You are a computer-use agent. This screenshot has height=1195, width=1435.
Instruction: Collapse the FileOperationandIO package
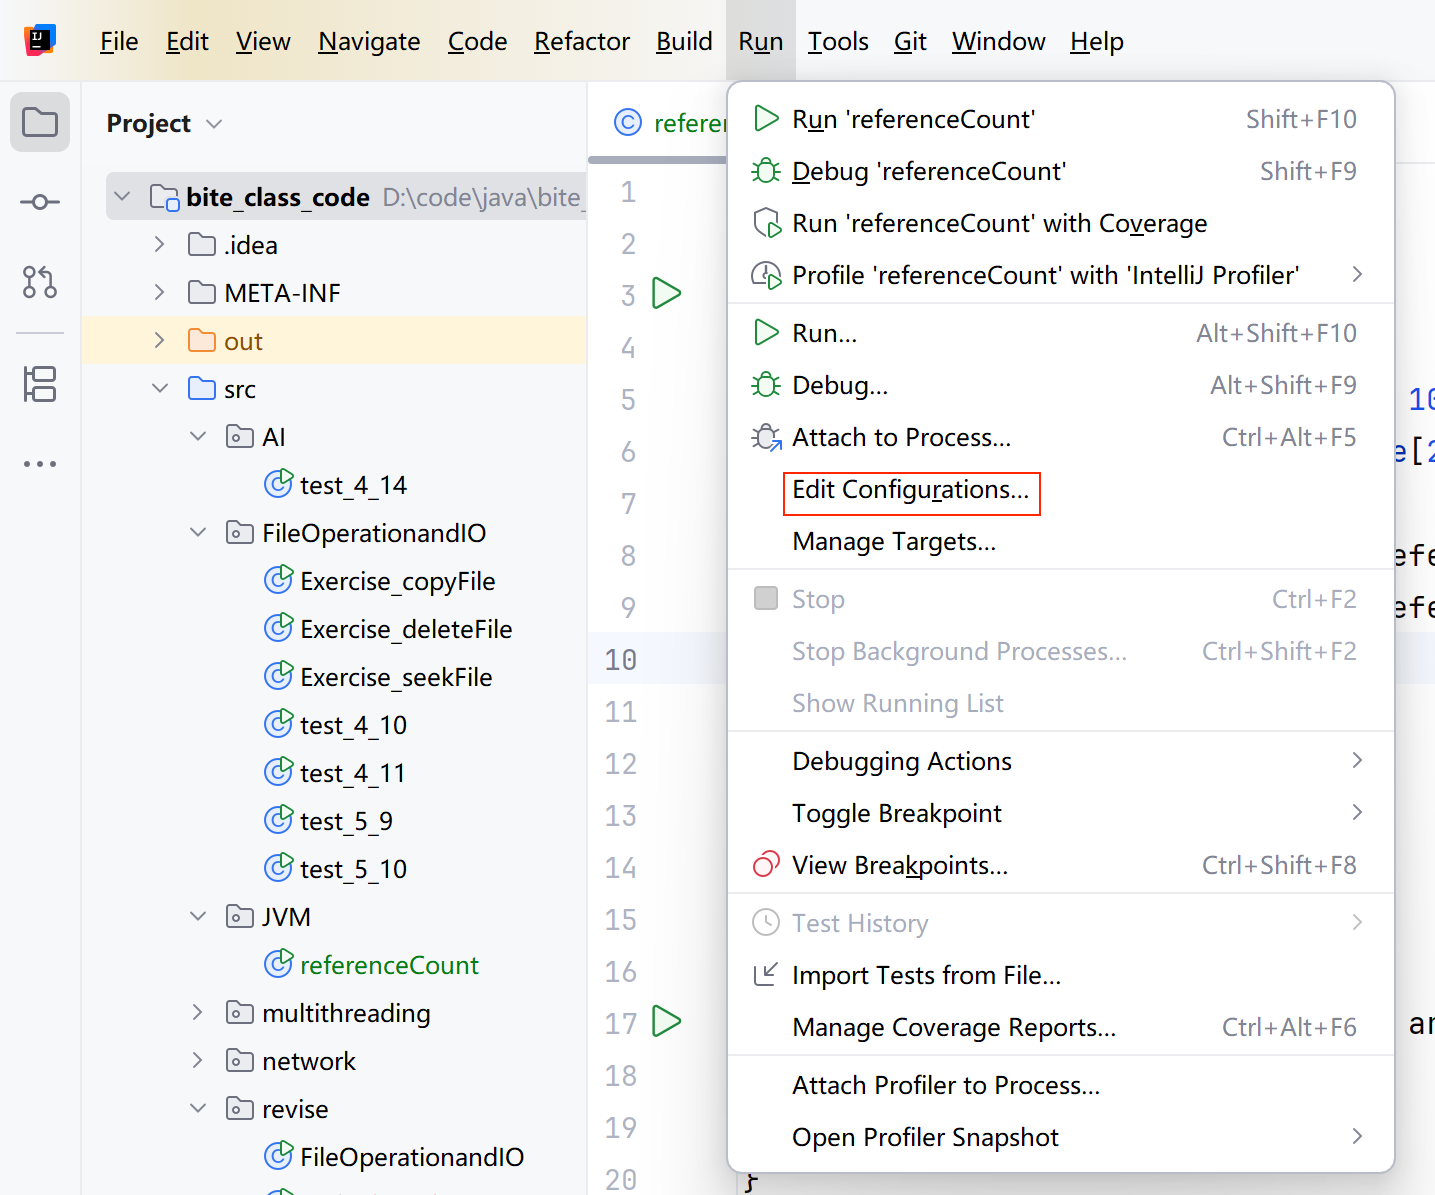[x=198, y=532]
